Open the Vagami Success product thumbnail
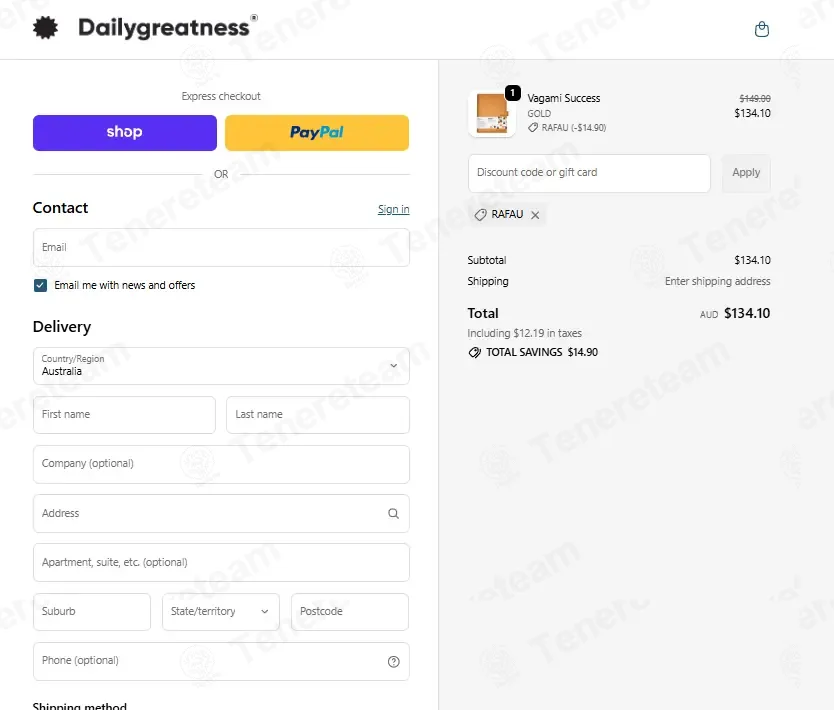This screenshot has height=710, width=834. coord(492,114)
